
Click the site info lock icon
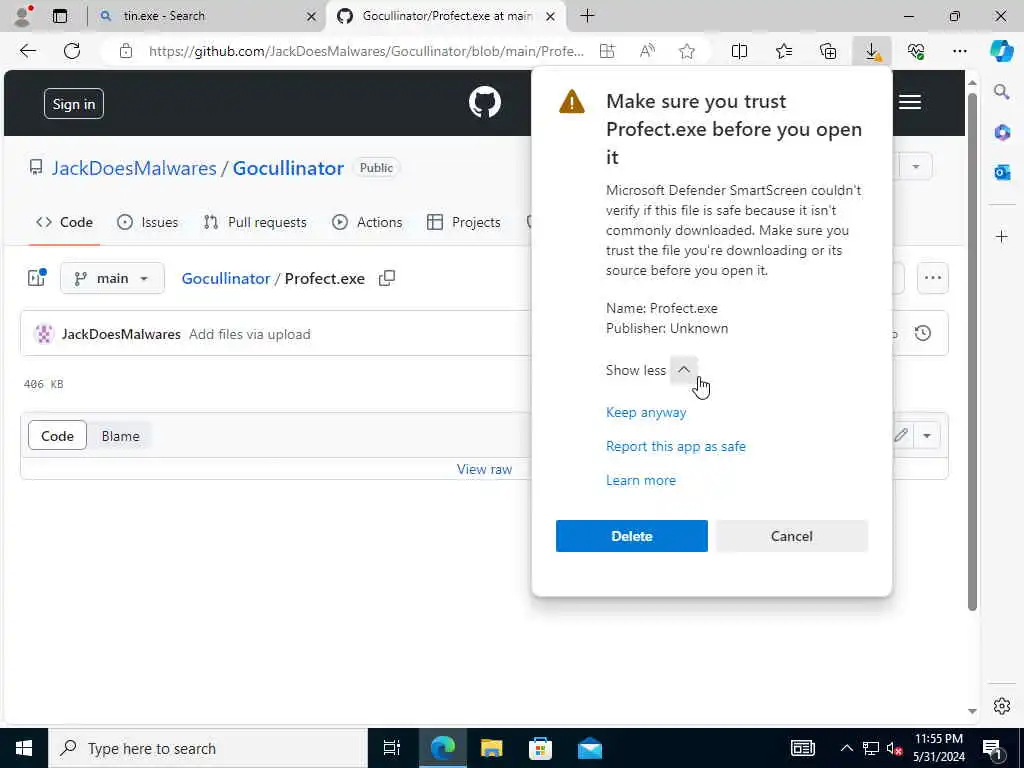126,51
